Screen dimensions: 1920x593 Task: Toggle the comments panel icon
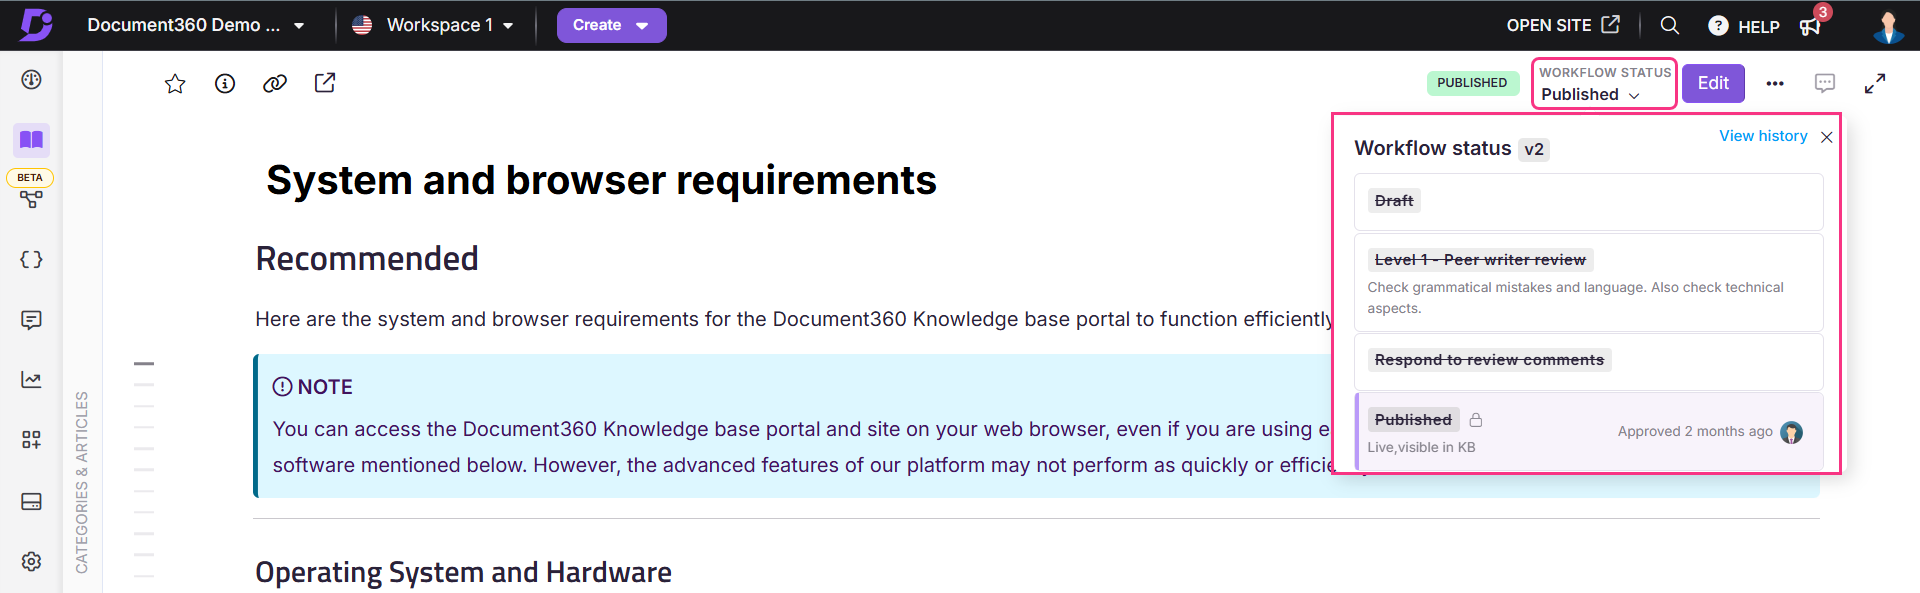(1825, 83)
